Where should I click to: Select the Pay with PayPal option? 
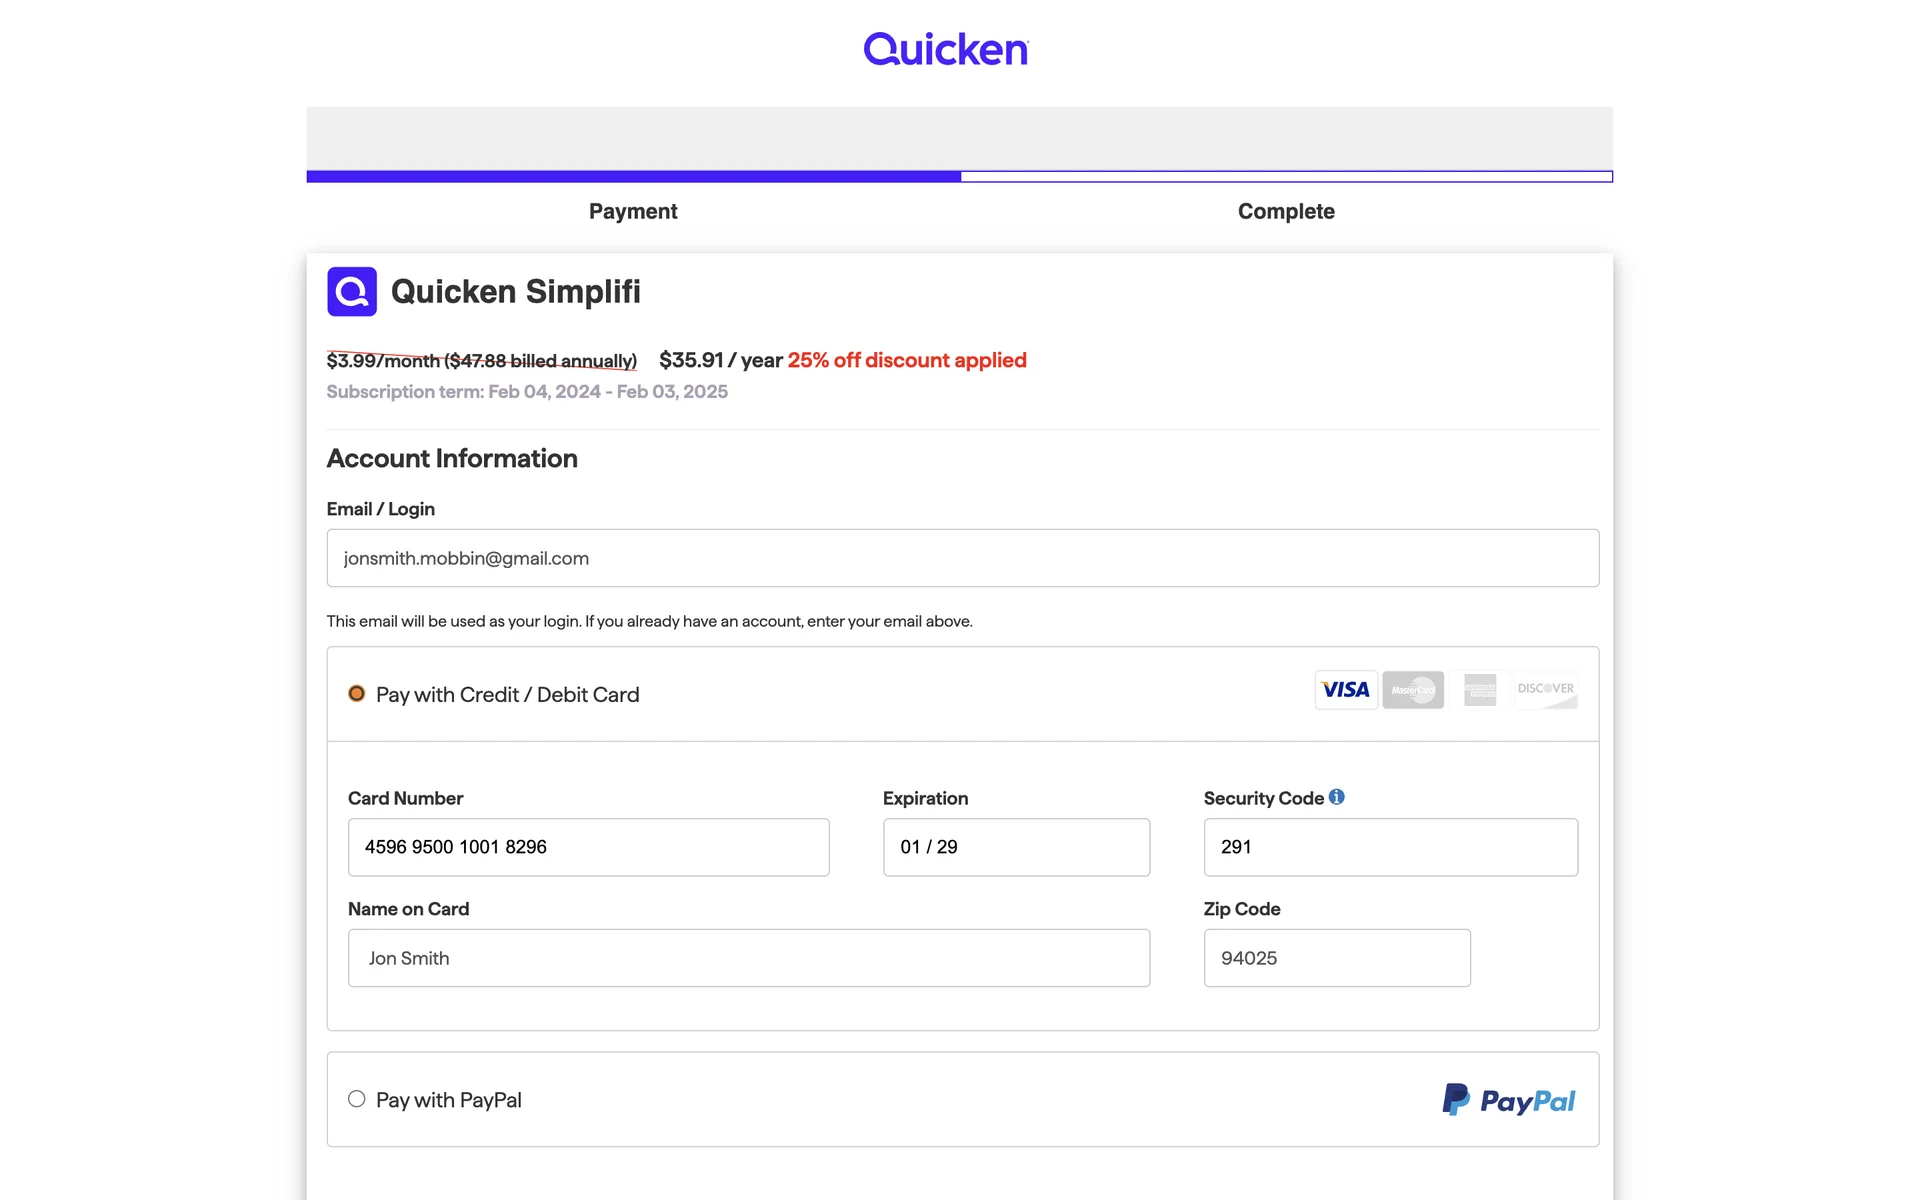356,1099
